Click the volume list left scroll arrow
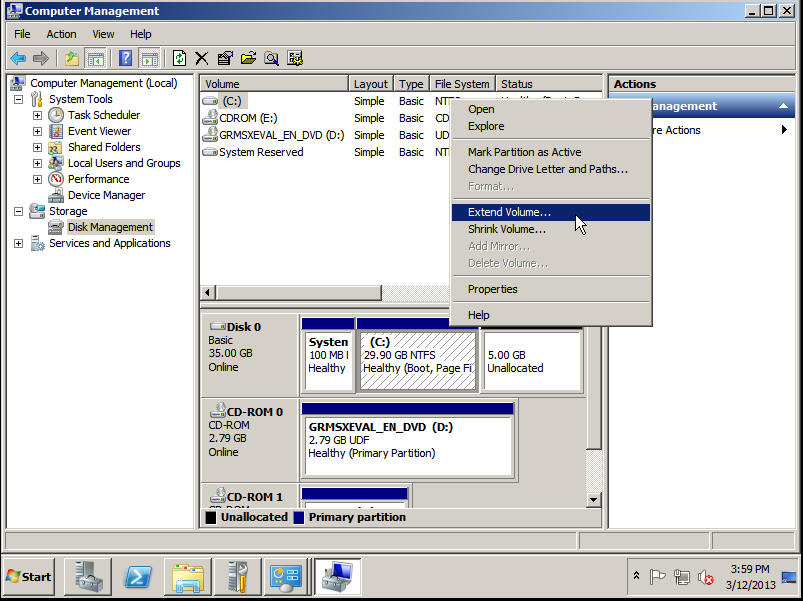 pos(207,292)
